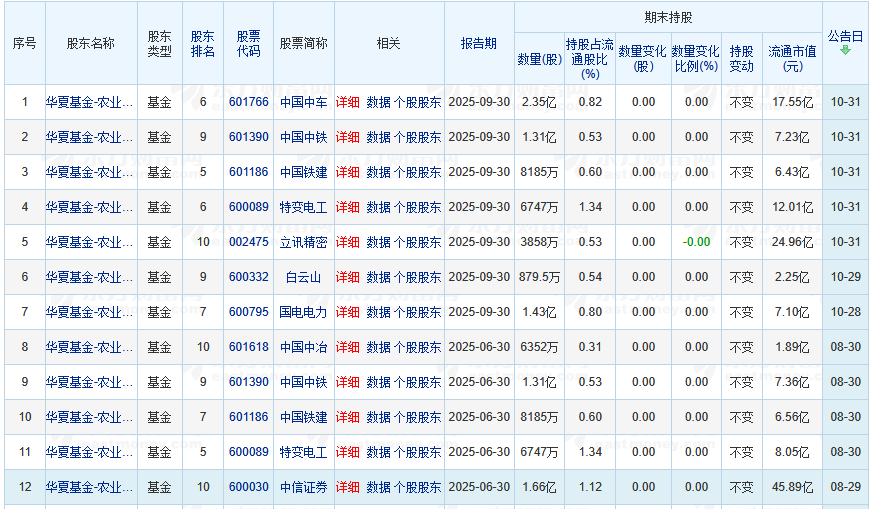This screenshot has height=509, width=872.
Task: Open 中信证券 stock name link
Action: 303,488
